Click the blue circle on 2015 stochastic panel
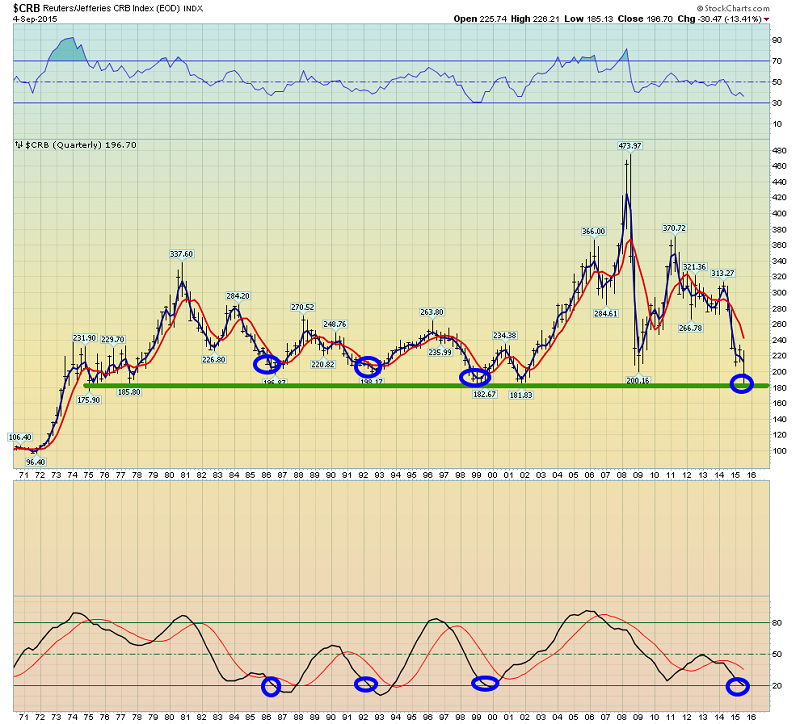This screenshot has width=800, height=724. pos(737,686)
